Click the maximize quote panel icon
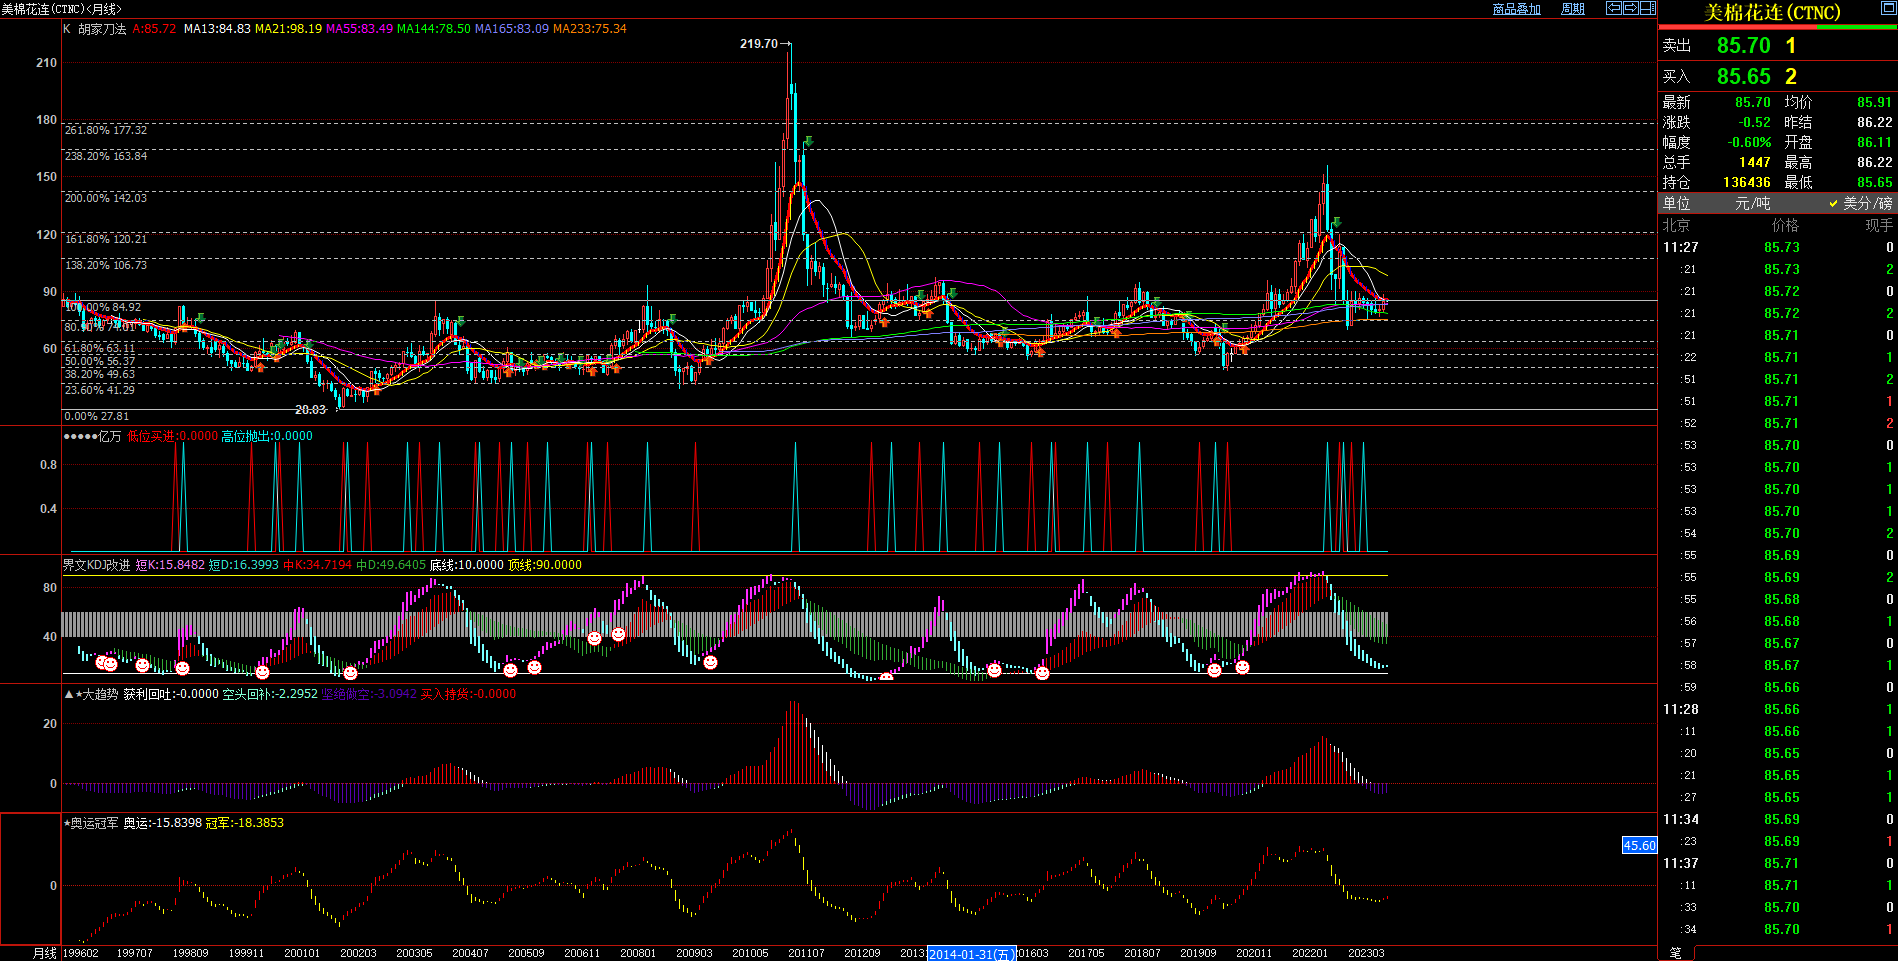The width and height of the screenshot is (1898, 961). coord(1888,8)
